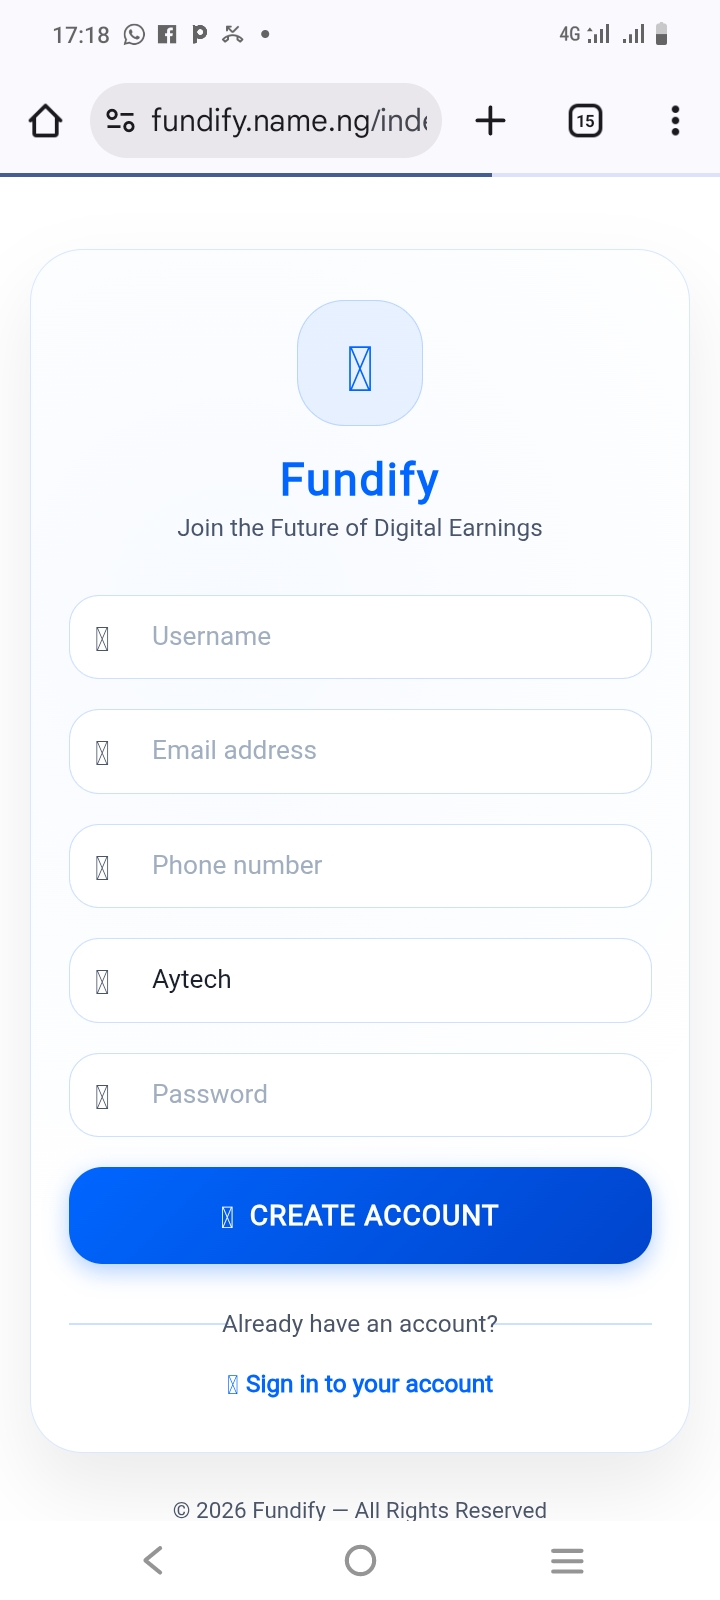Click the icon beside Username field
720x1600 pixels.
point(102,638)
